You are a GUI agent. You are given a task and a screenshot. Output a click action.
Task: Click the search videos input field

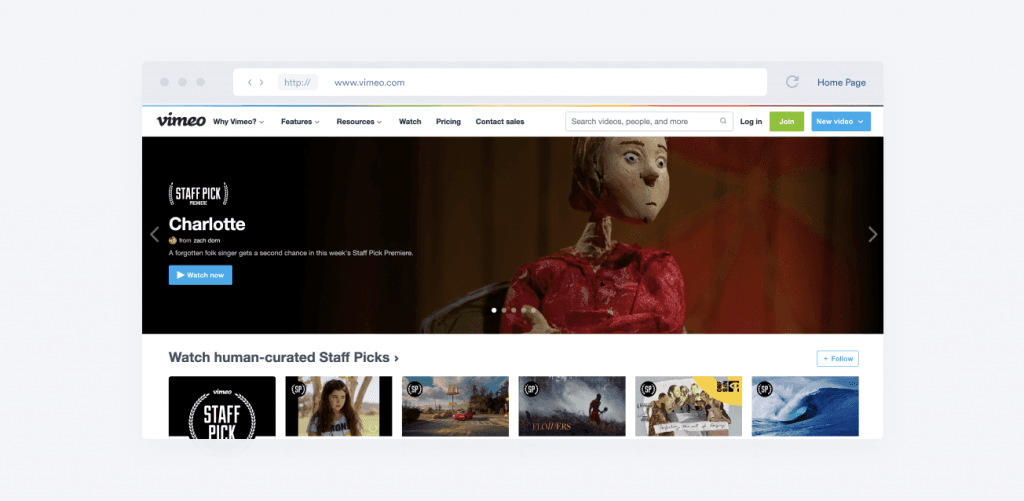[x=649, y=121]
